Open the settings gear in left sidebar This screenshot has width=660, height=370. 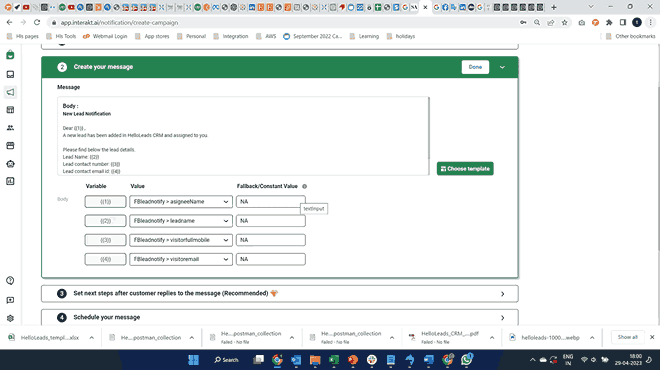(x=11, y=318)
